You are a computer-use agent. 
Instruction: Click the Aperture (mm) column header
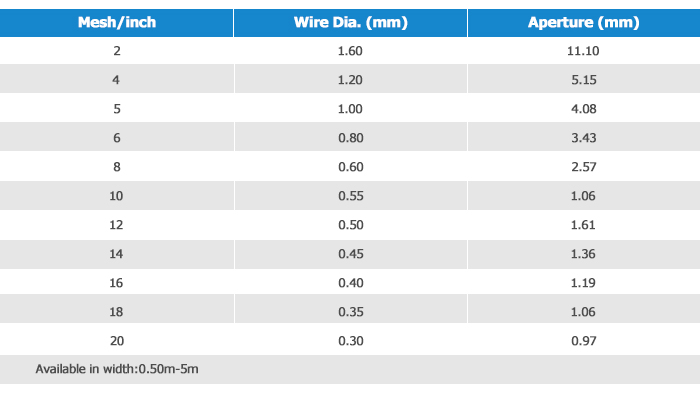584,23
